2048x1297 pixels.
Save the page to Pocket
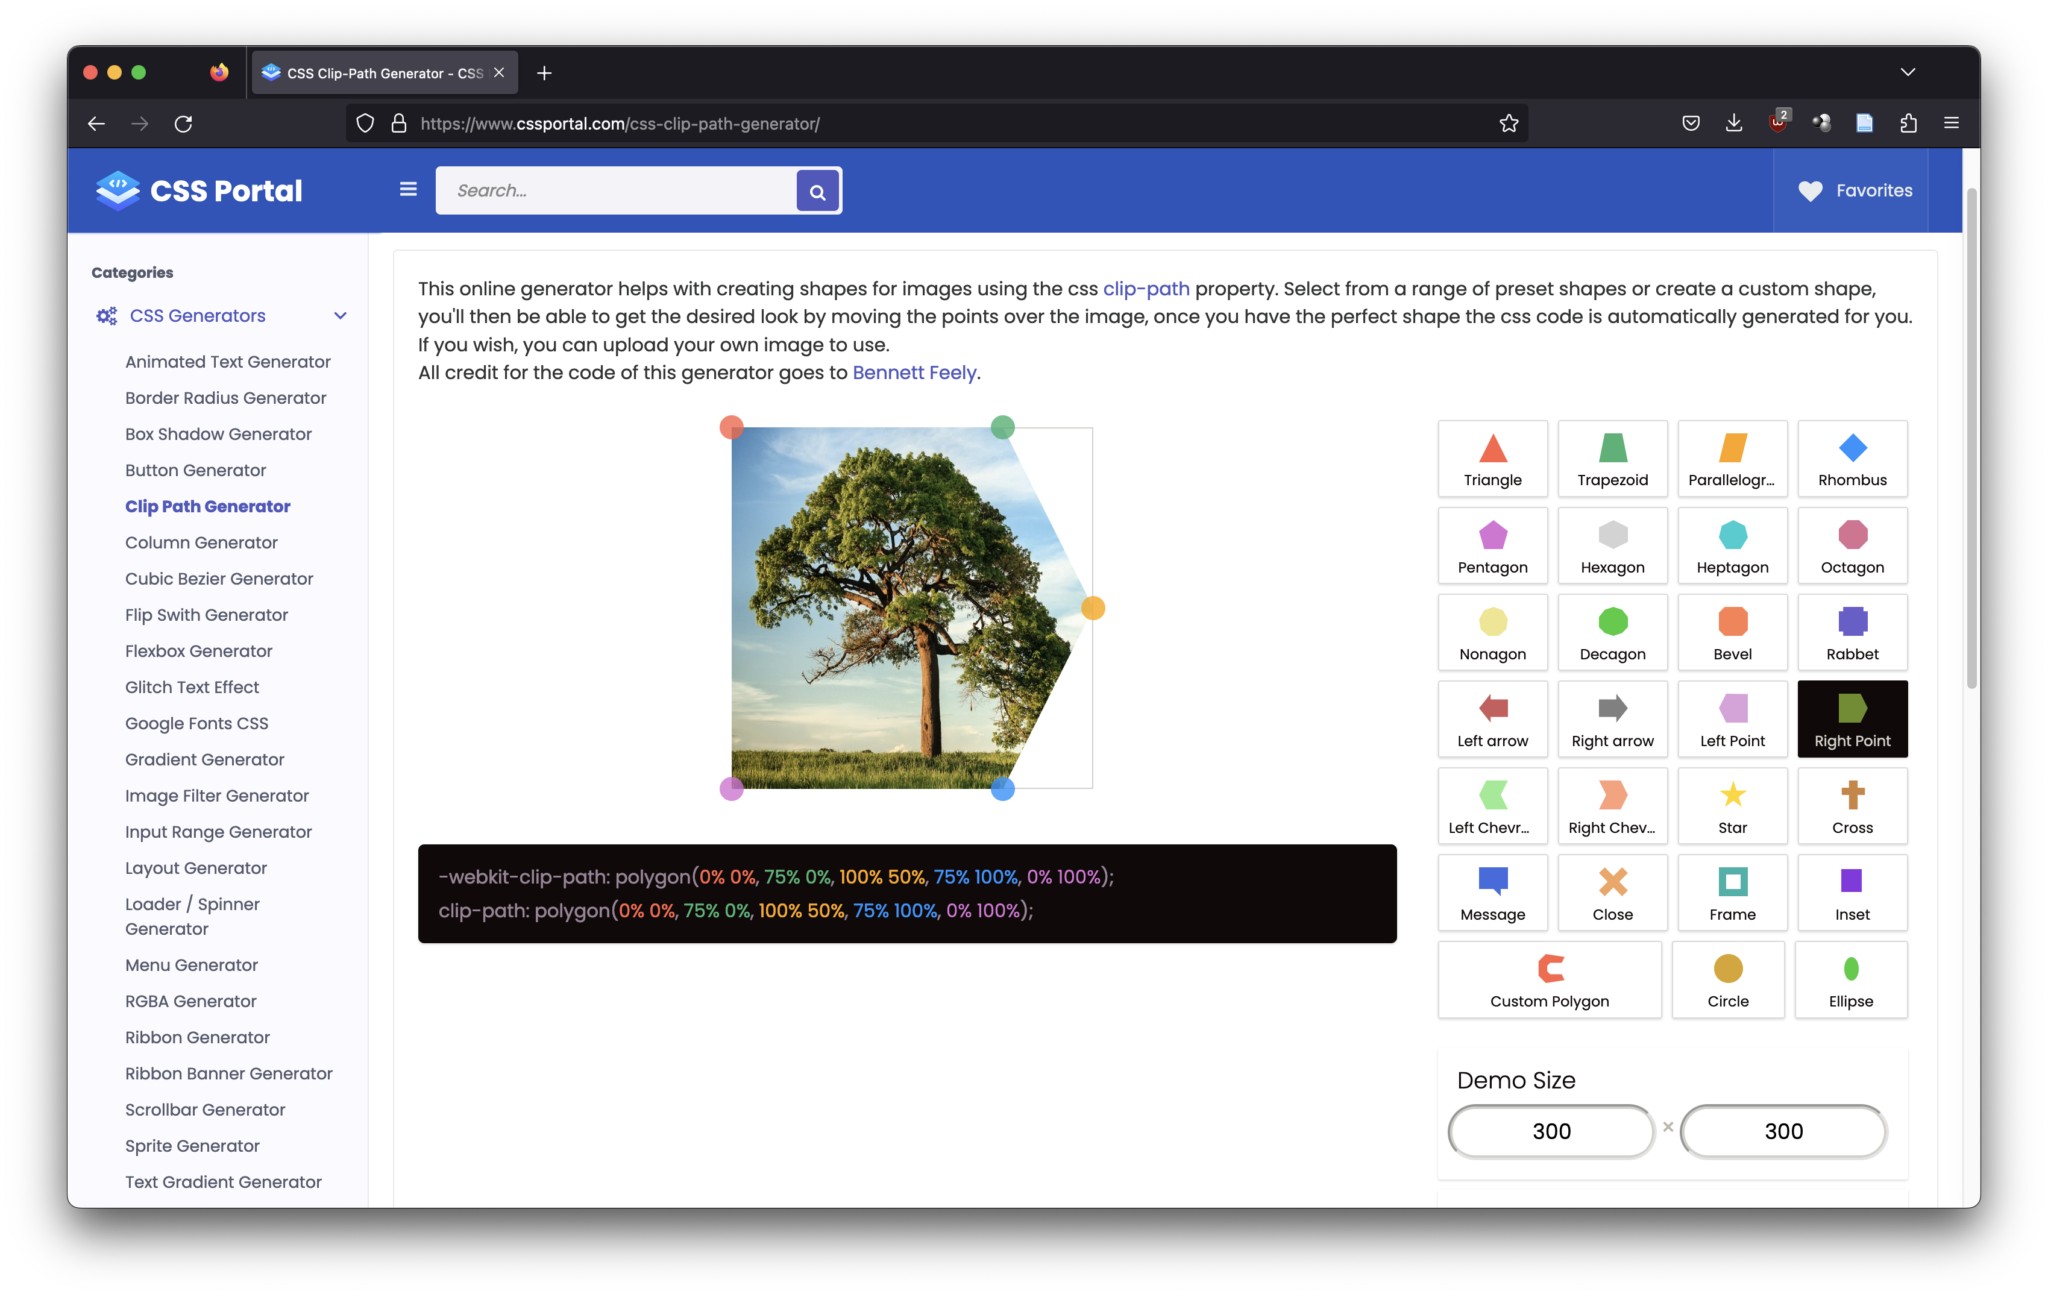click(x=1690, y=123)
